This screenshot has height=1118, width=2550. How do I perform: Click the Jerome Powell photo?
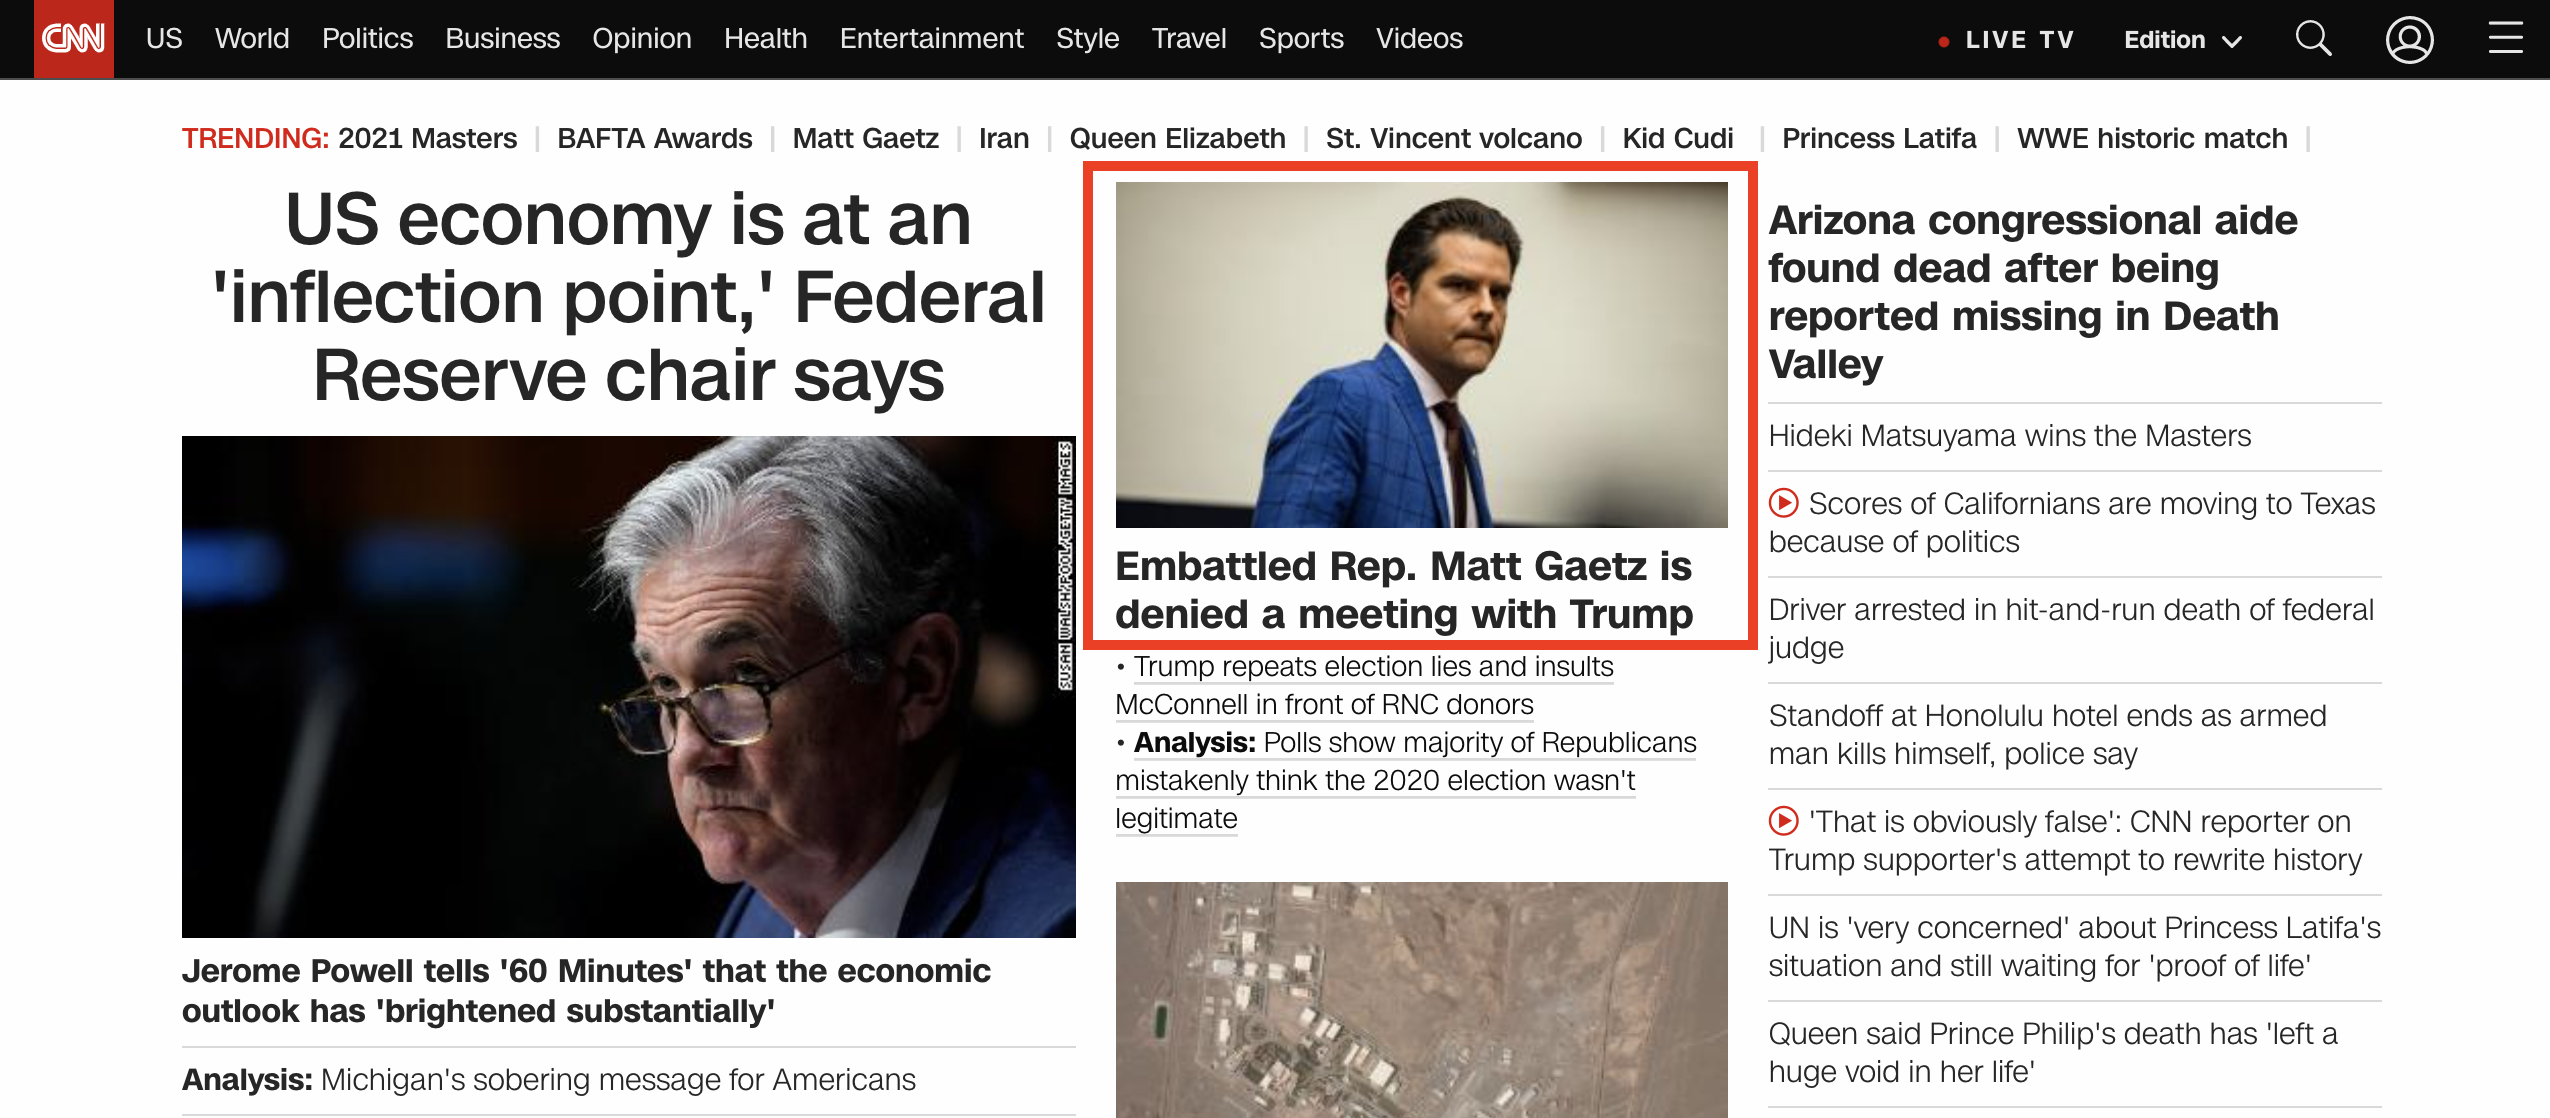pos(628,686)
